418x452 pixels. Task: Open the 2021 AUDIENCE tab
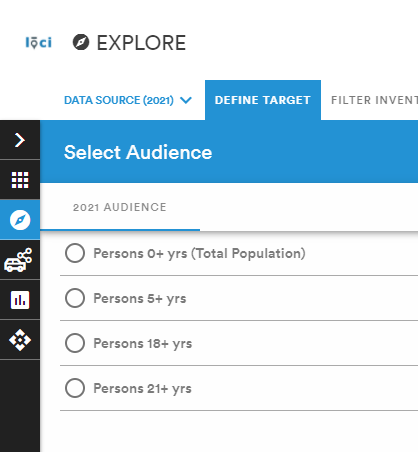[x=120, y=207]
